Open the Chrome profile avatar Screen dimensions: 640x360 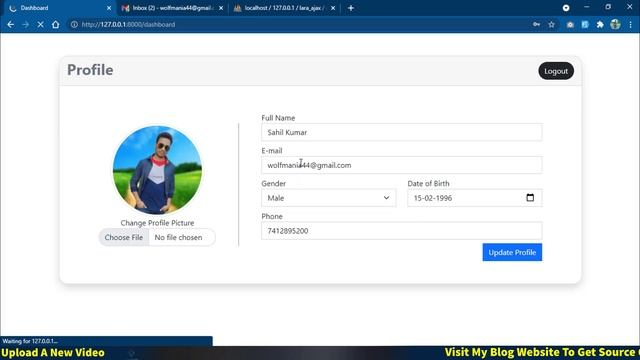[x=615, y=24]
